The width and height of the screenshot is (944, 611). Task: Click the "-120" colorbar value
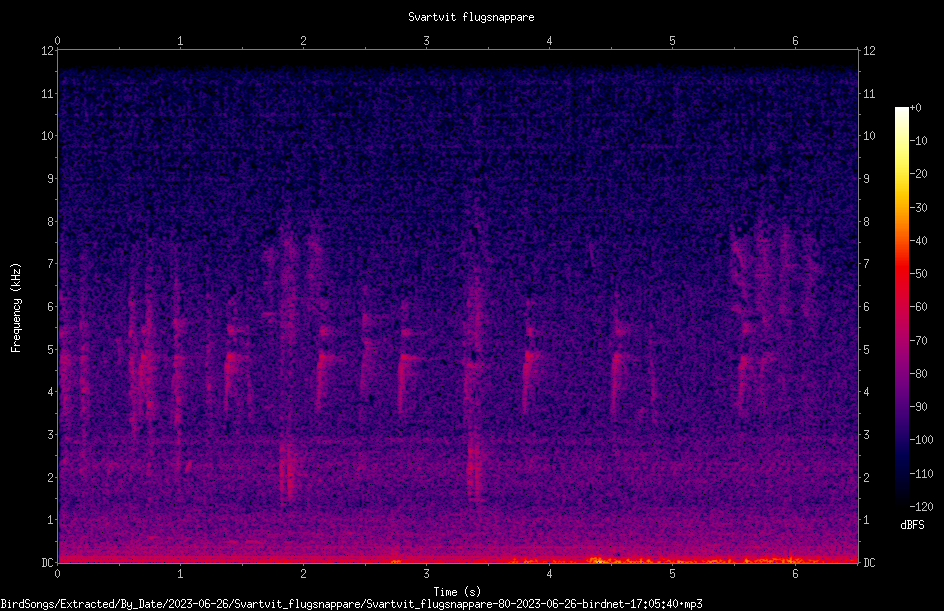(x=921, y=506)
